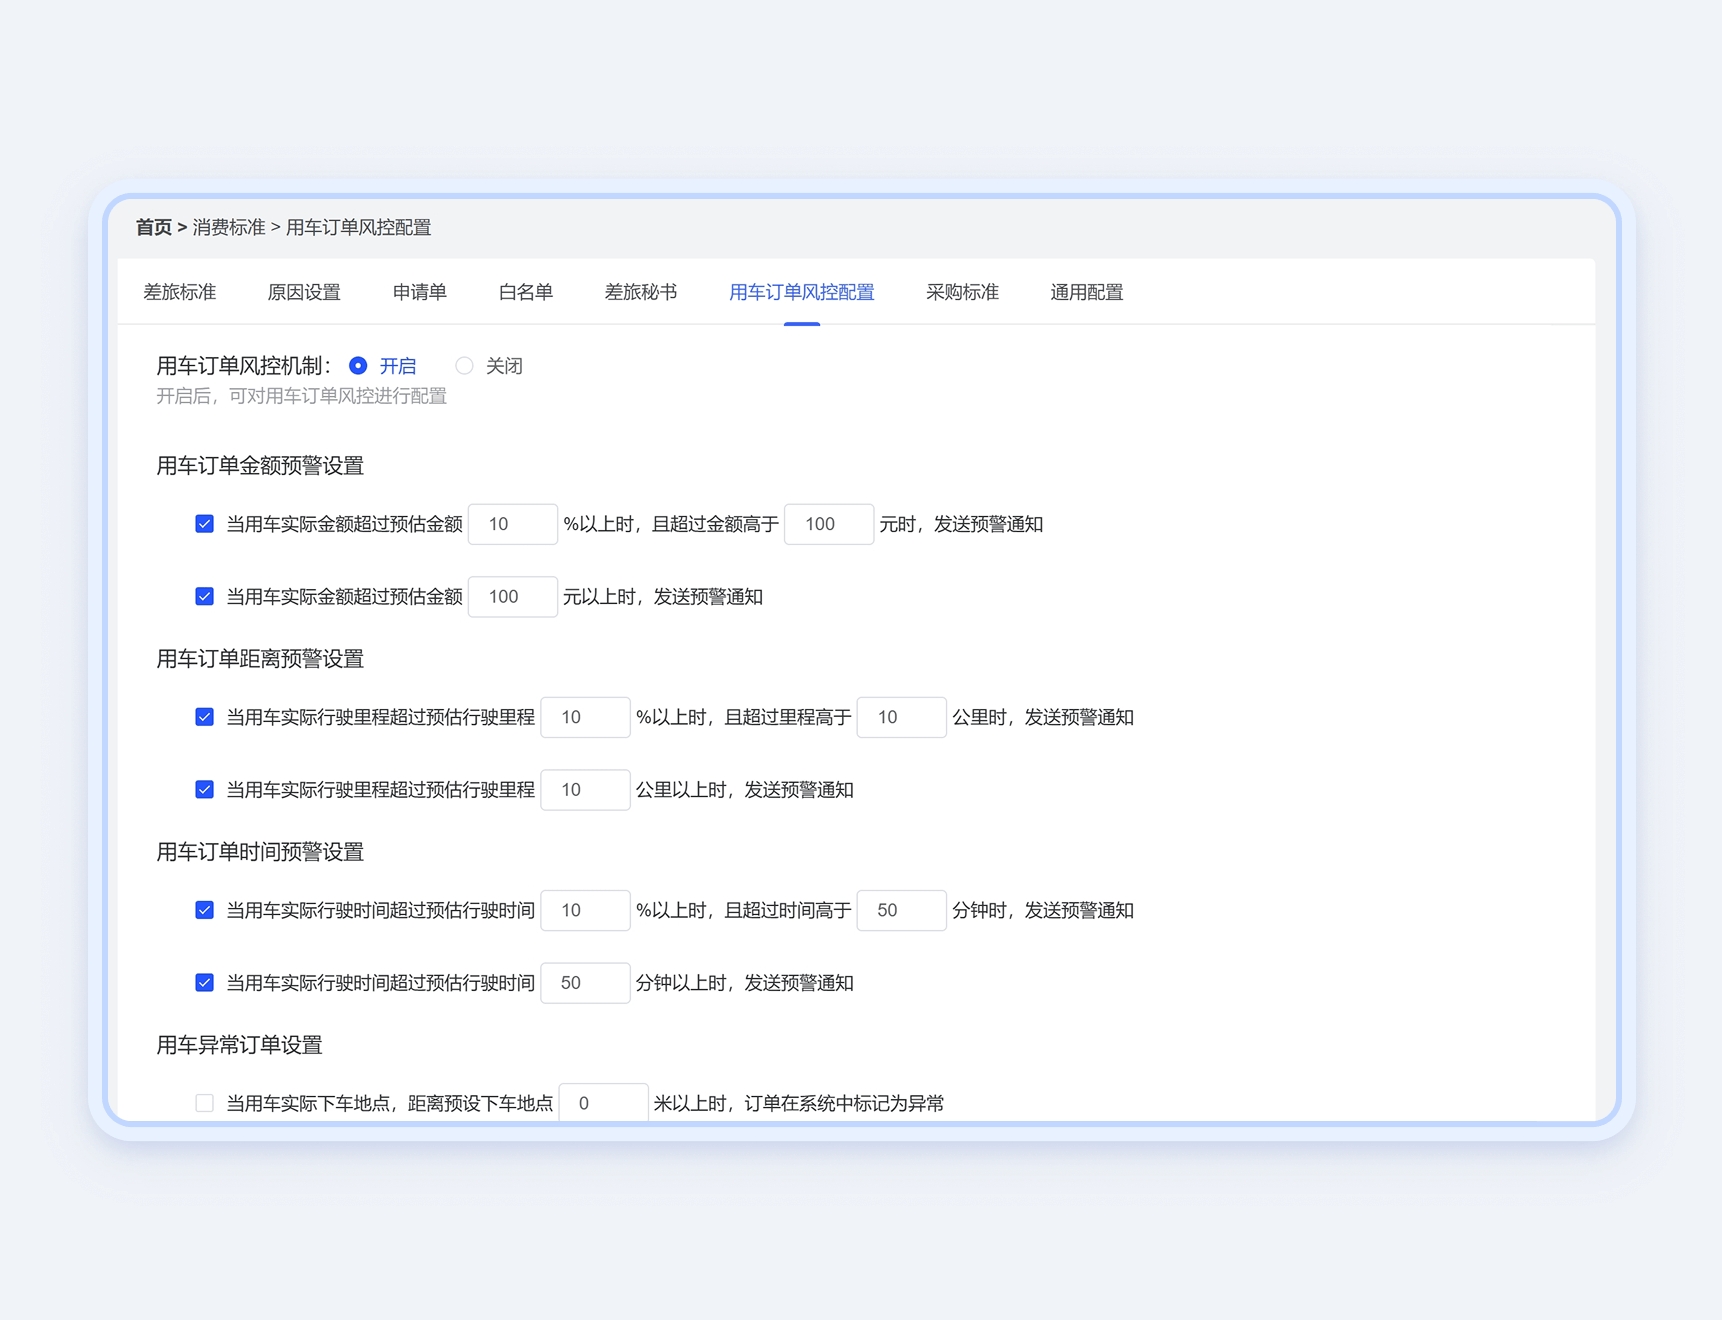Screen dimensions: 1722x1320
Task: Click the 消费标准 breadcrumb link
Action: tap(229, 228)
